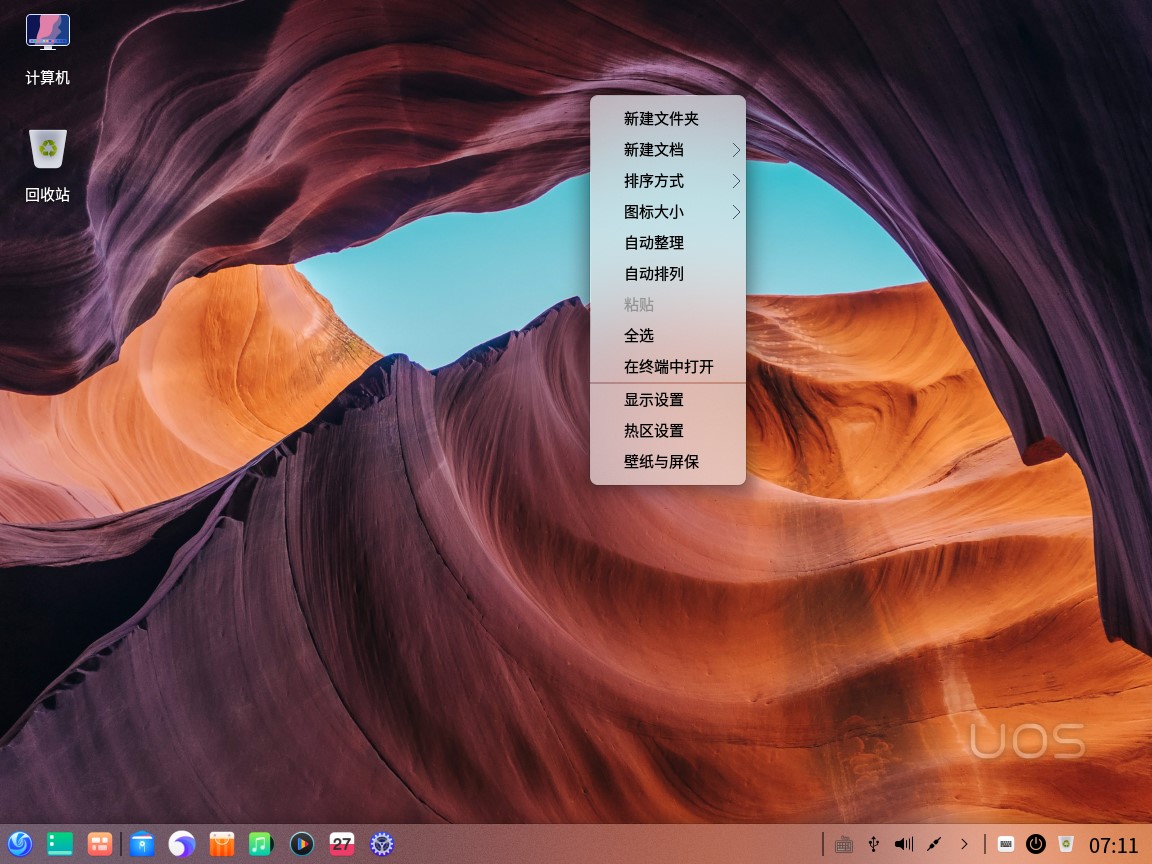1152x864 pixels.
Task: Open the trash icon on the dock
Action: click(1066, 844)
